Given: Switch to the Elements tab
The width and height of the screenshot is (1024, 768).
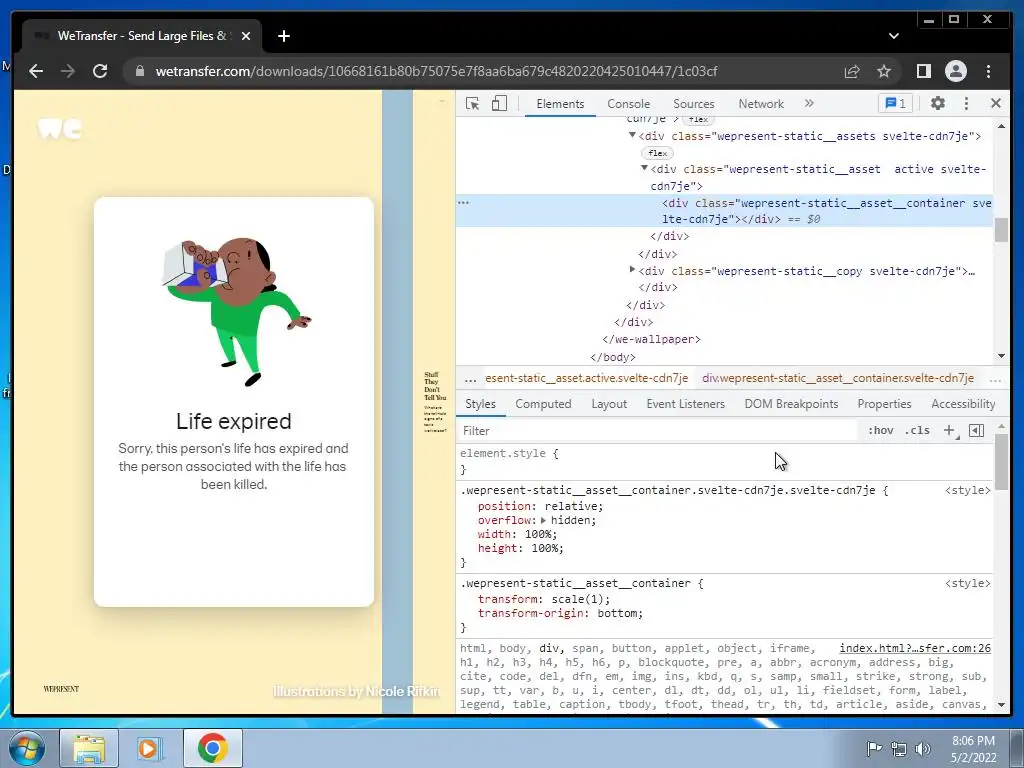Looking at the screenshot, I should coord(560,104).
